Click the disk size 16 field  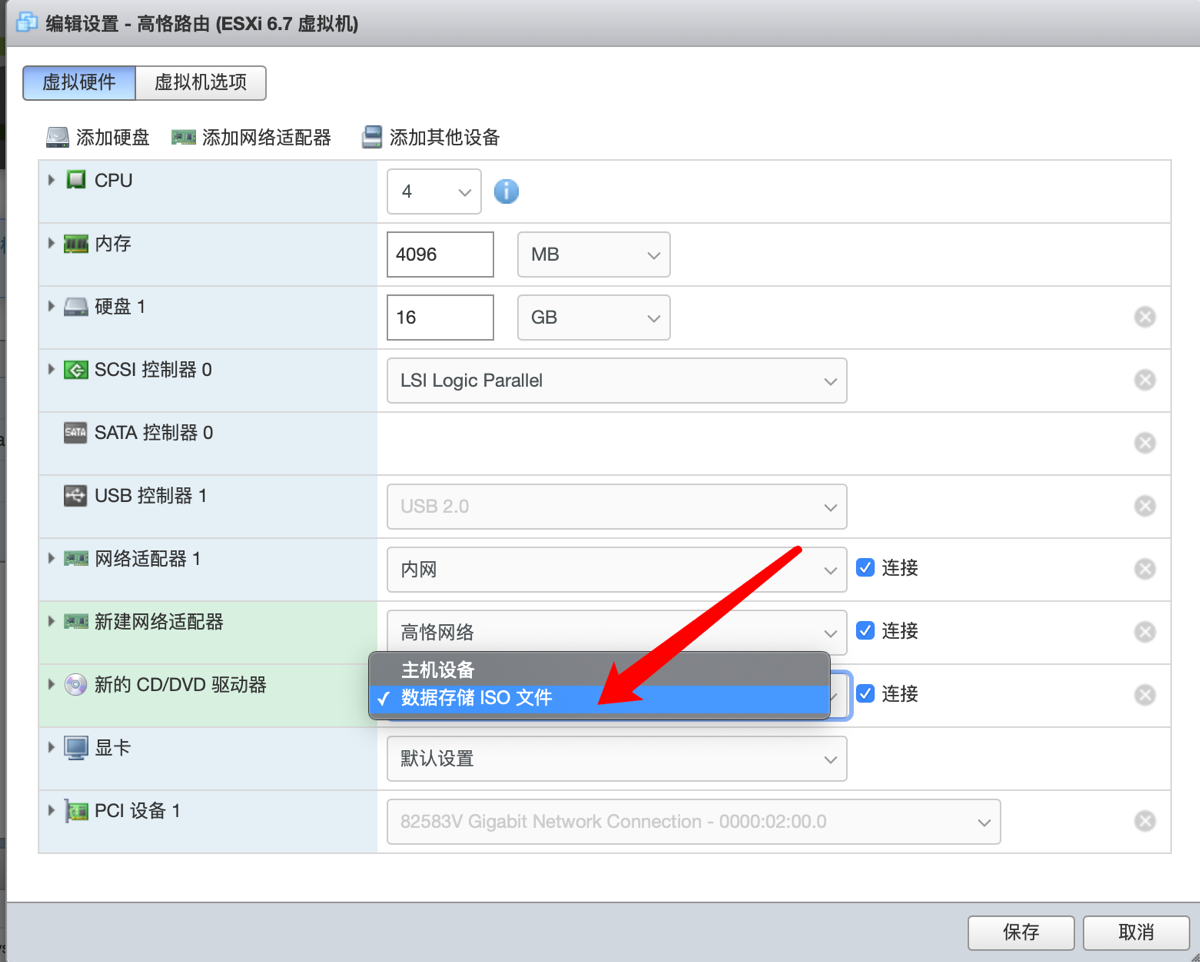coord(440,317)
